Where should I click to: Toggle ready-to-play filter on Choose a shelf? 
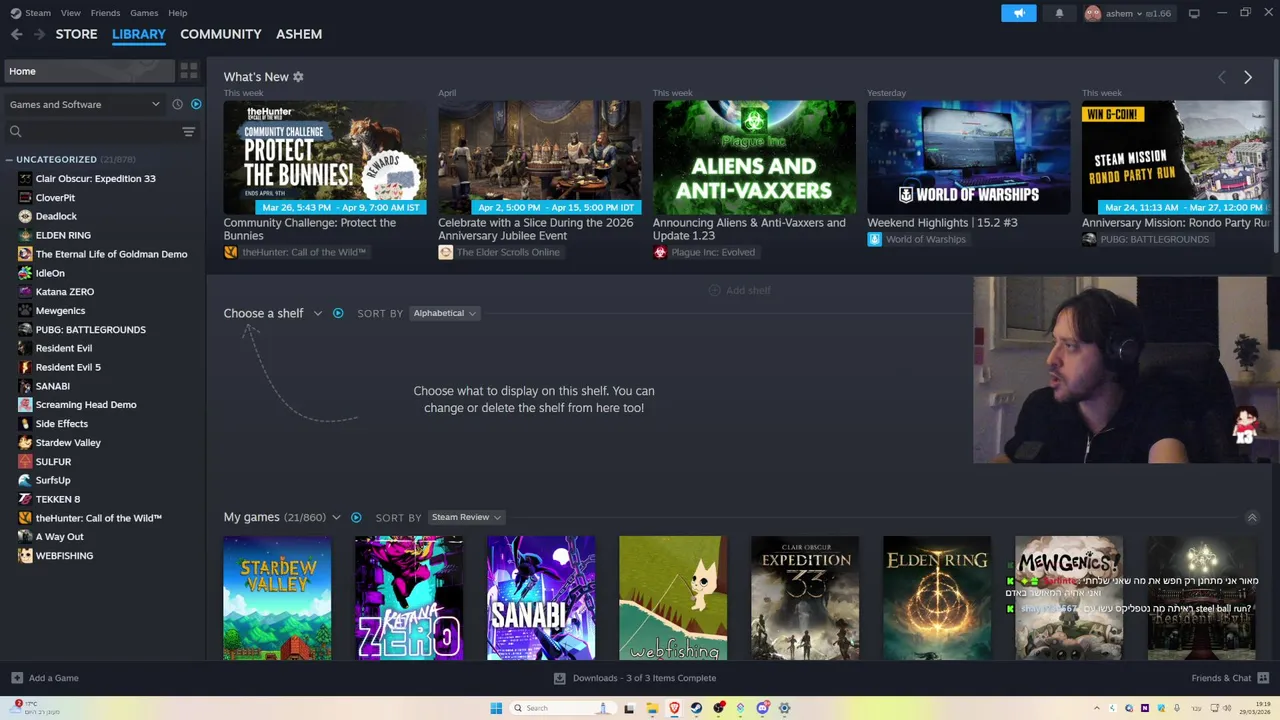(x=338, y=313)
